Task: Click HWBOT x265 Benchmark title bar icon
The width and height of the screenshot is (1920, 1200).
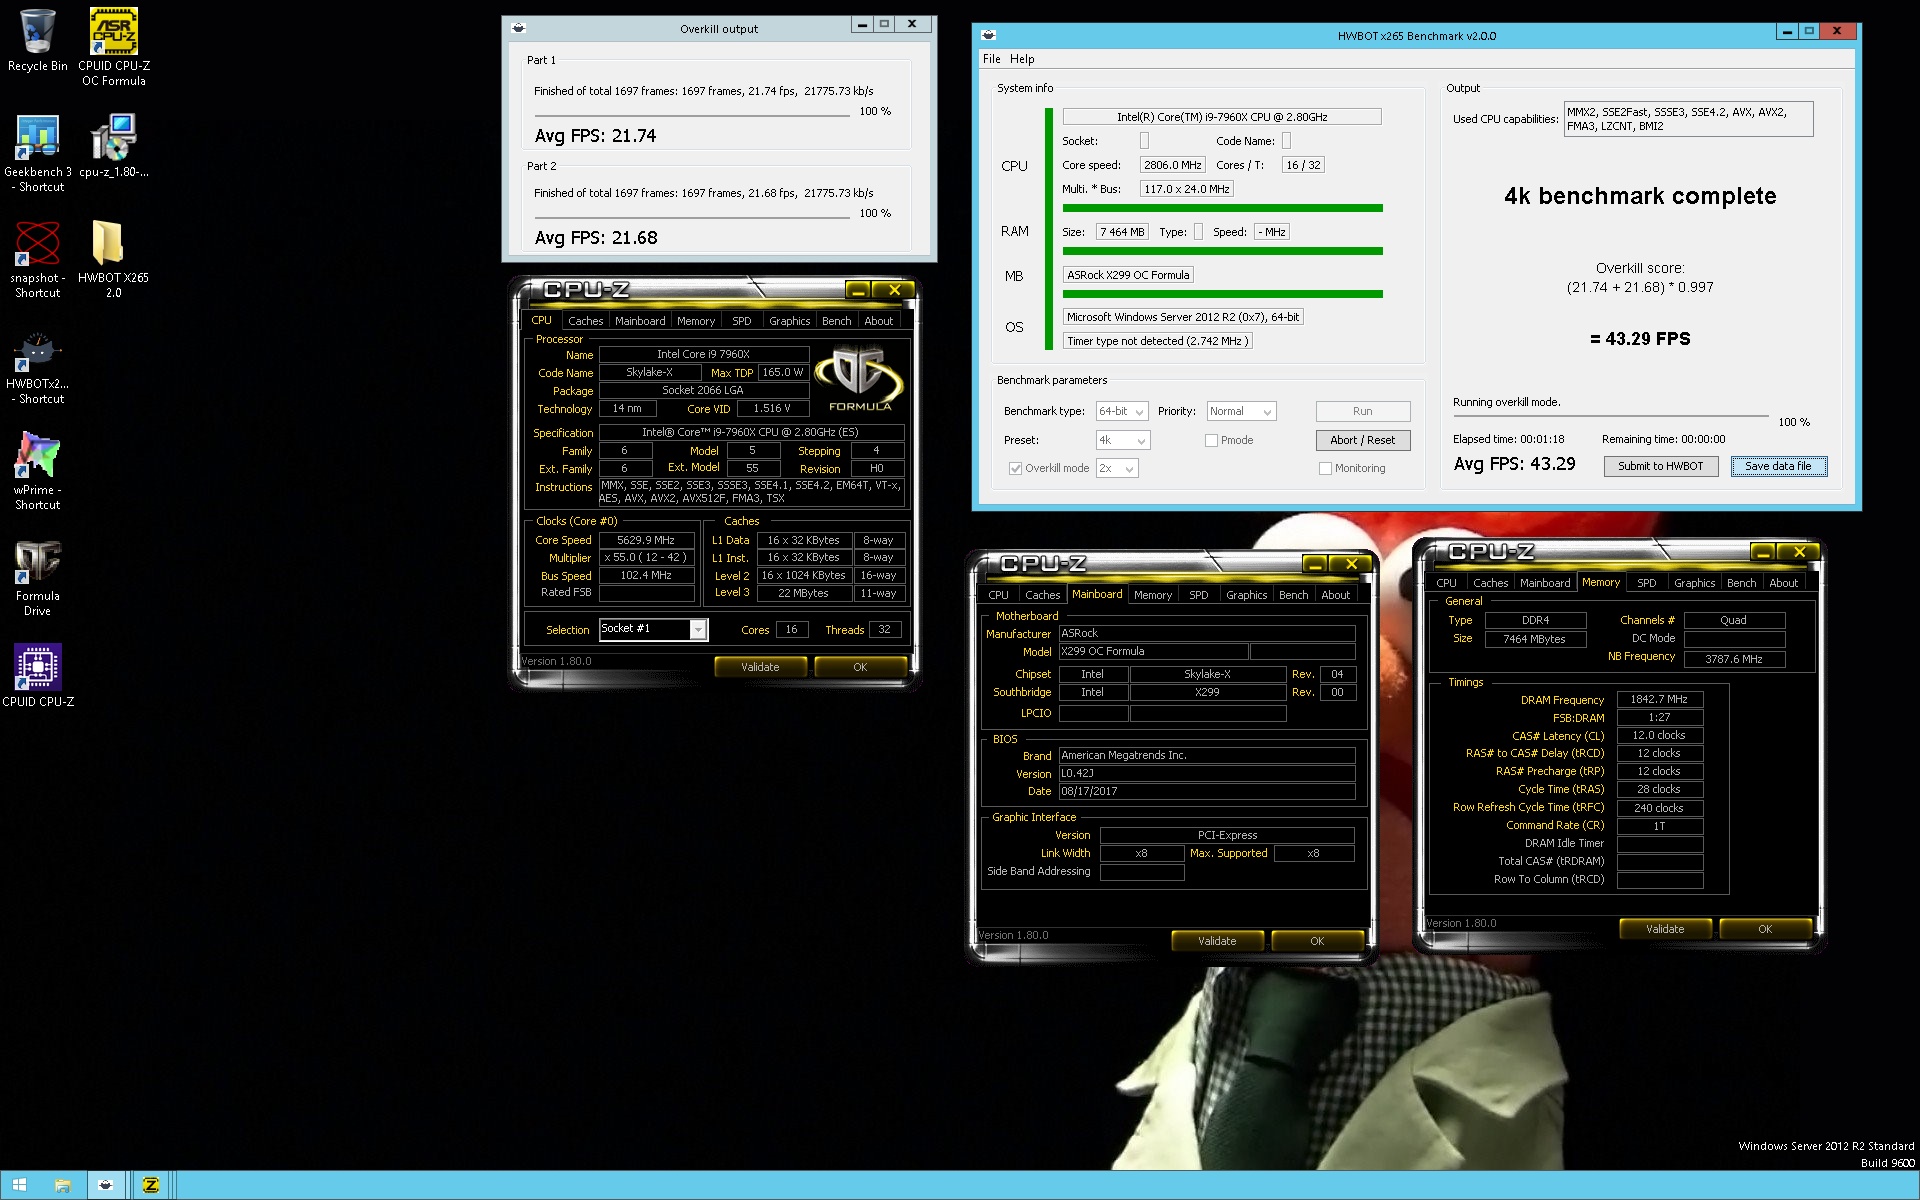Action: (988, 35)
